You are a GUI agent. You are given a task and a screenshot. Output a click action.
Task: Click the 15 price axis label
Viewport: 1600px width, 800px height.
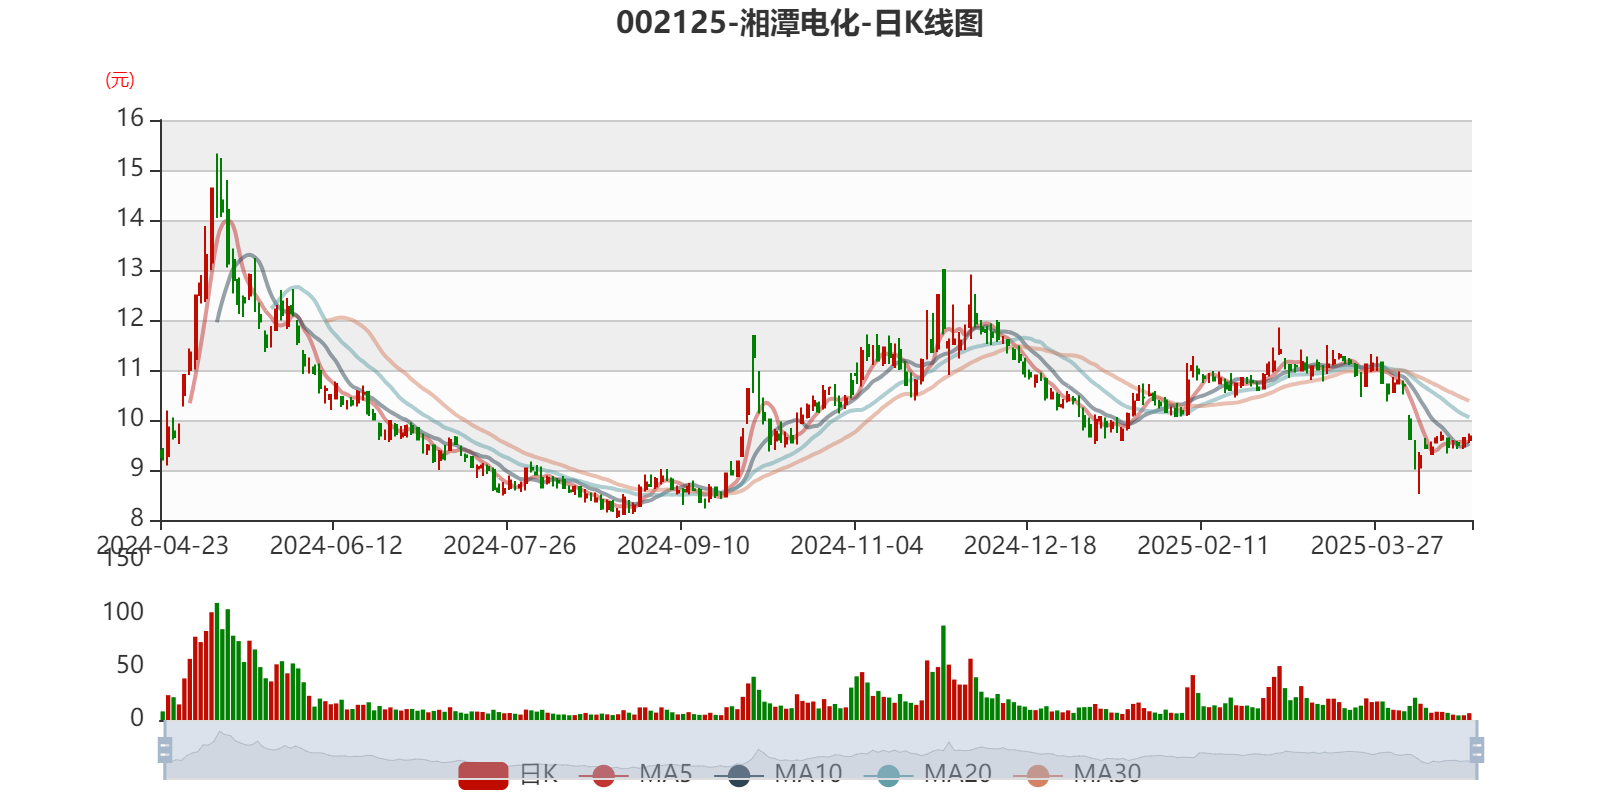pyautogui.click(x=130, y=168)
